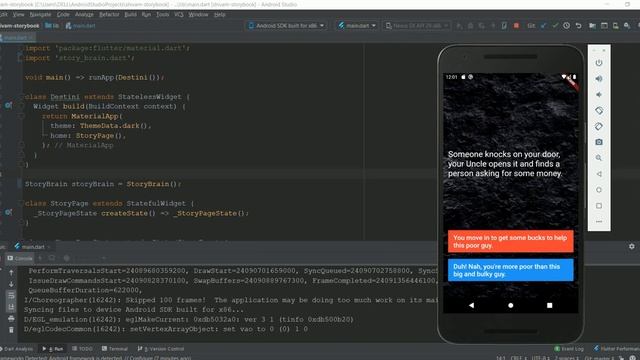The image size is (640, 360).
Task: Open the Build menu
Action: click(130, 14)
